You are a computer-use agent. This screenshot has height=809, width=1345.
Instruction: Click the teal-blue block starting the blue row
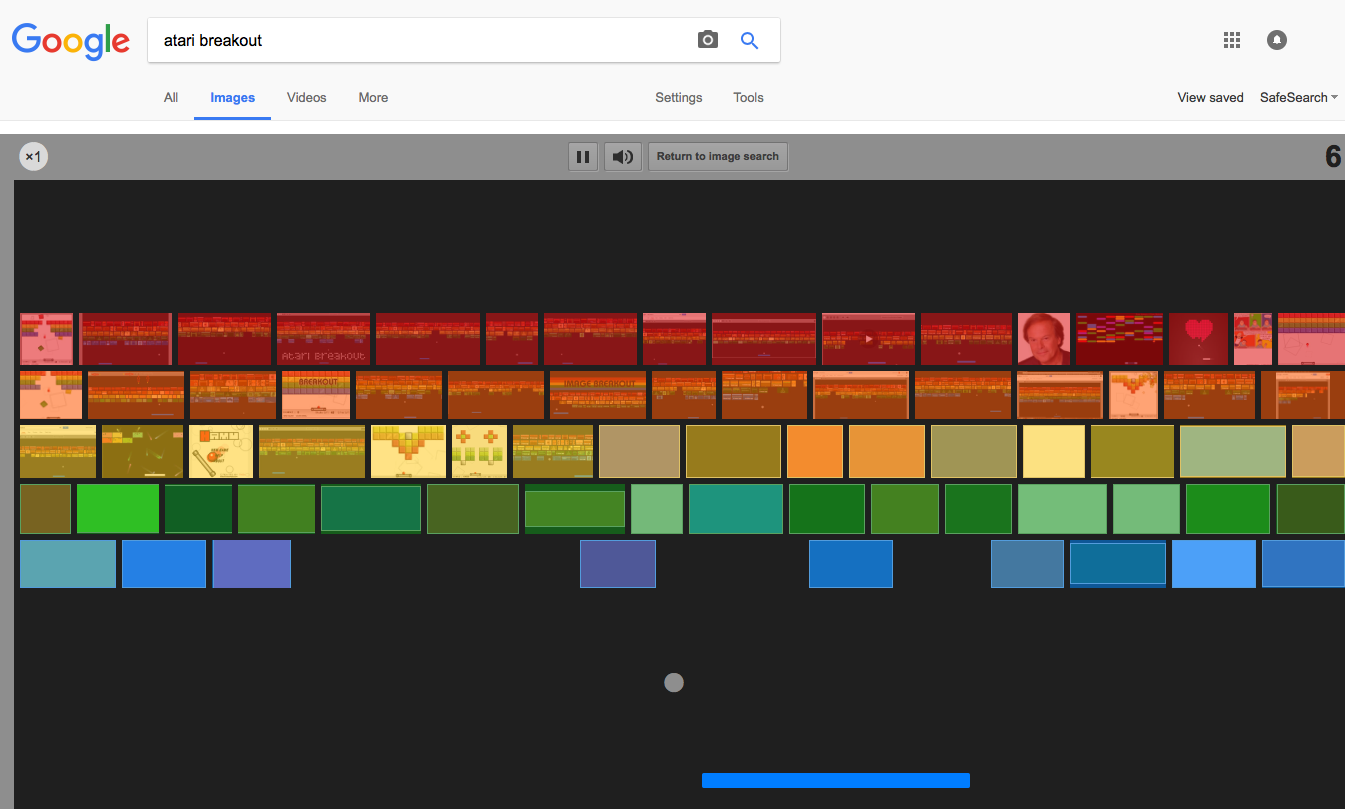68,564
